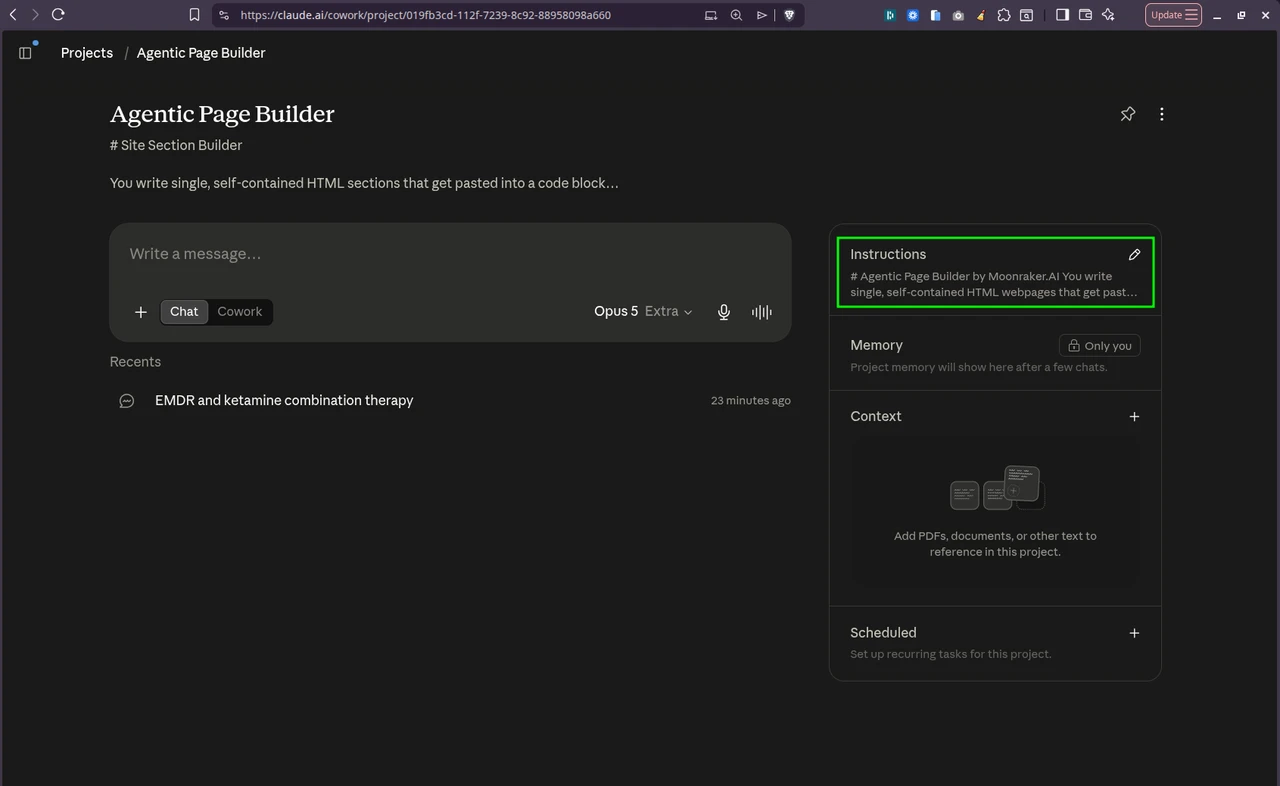Open the Opus 5 Extra model dropdown

pos(643,312)
